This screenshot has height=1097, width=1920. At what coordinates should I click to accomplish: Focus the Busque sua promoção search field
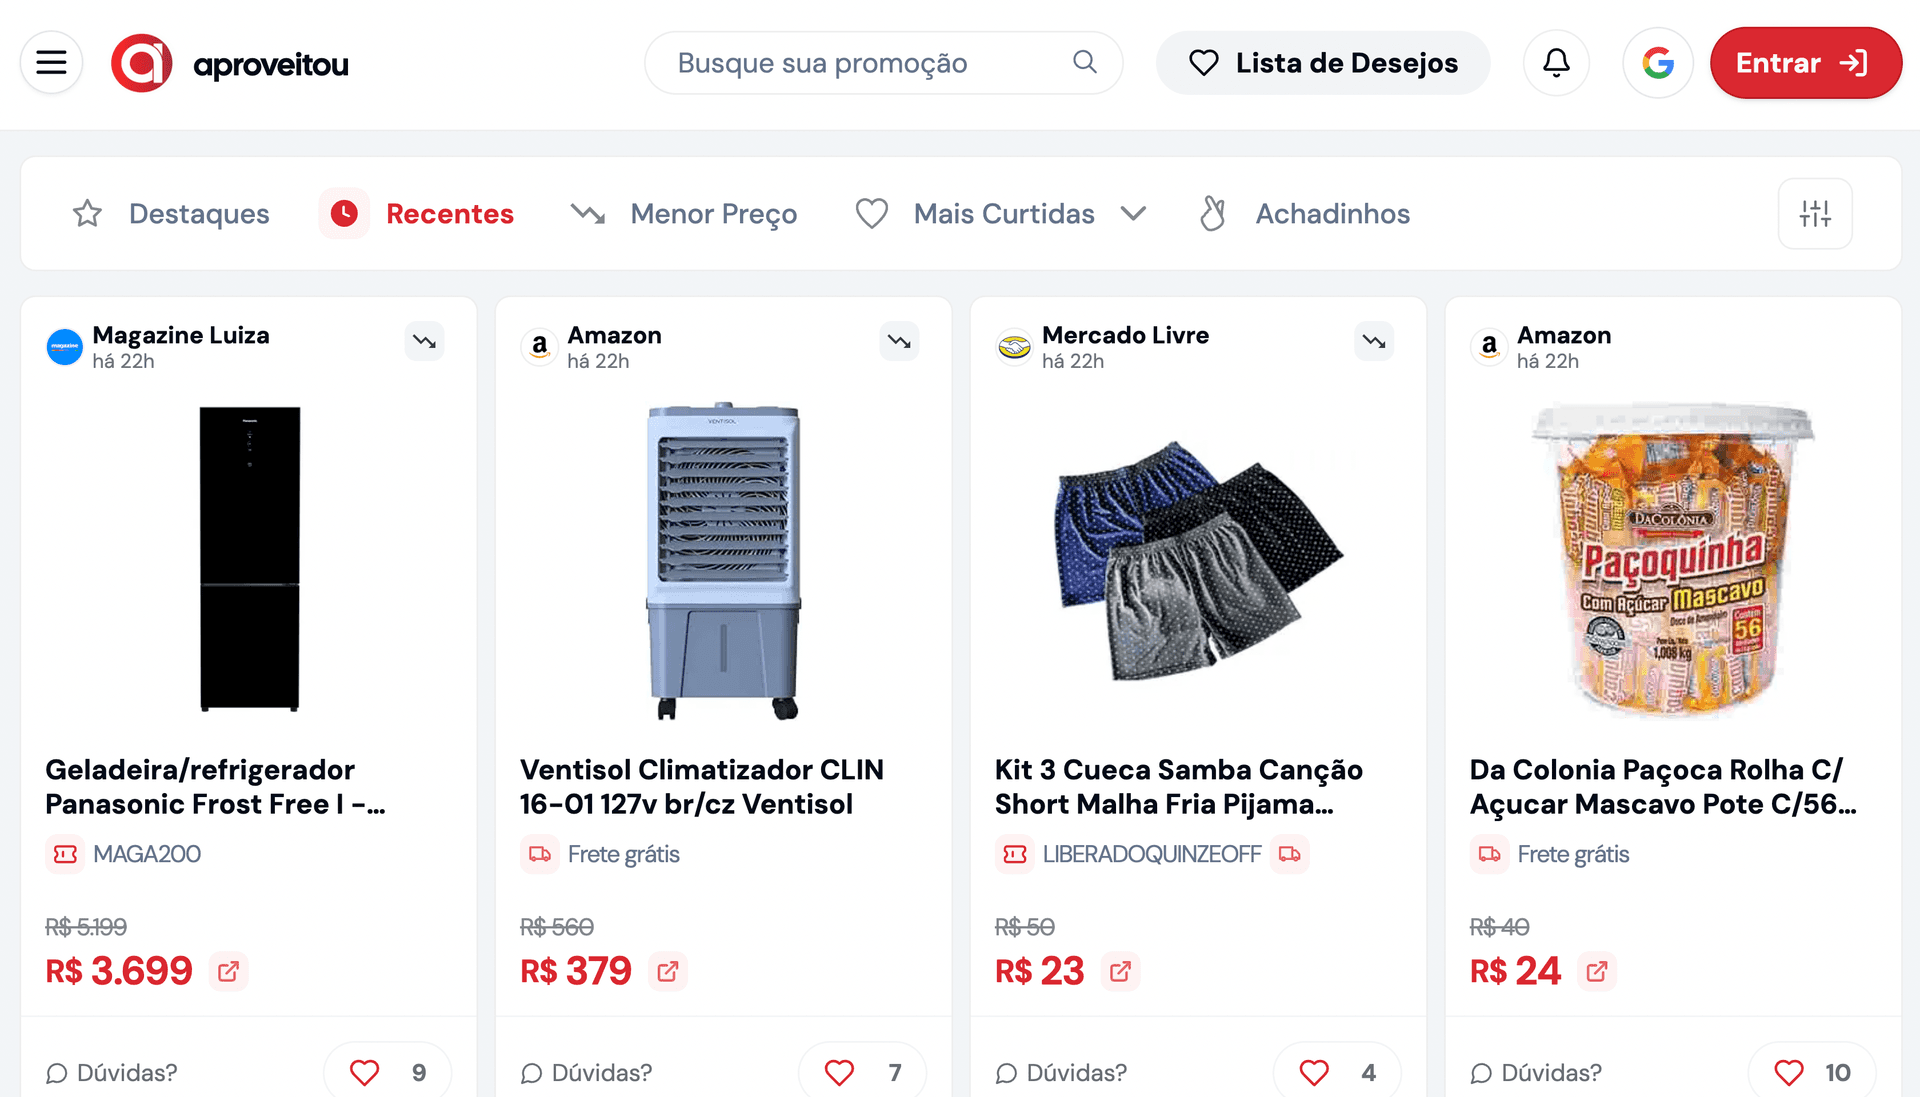click(860, 63)
